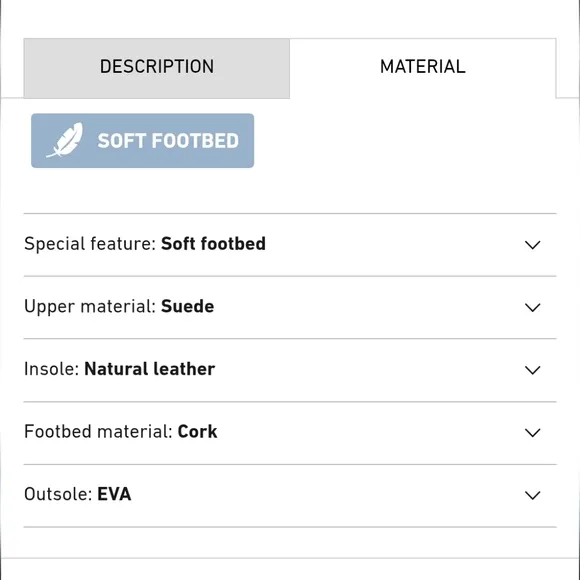Click the 'Insole:' label text
This screenshot has height=580, width=580.
(x=52, y=369)
